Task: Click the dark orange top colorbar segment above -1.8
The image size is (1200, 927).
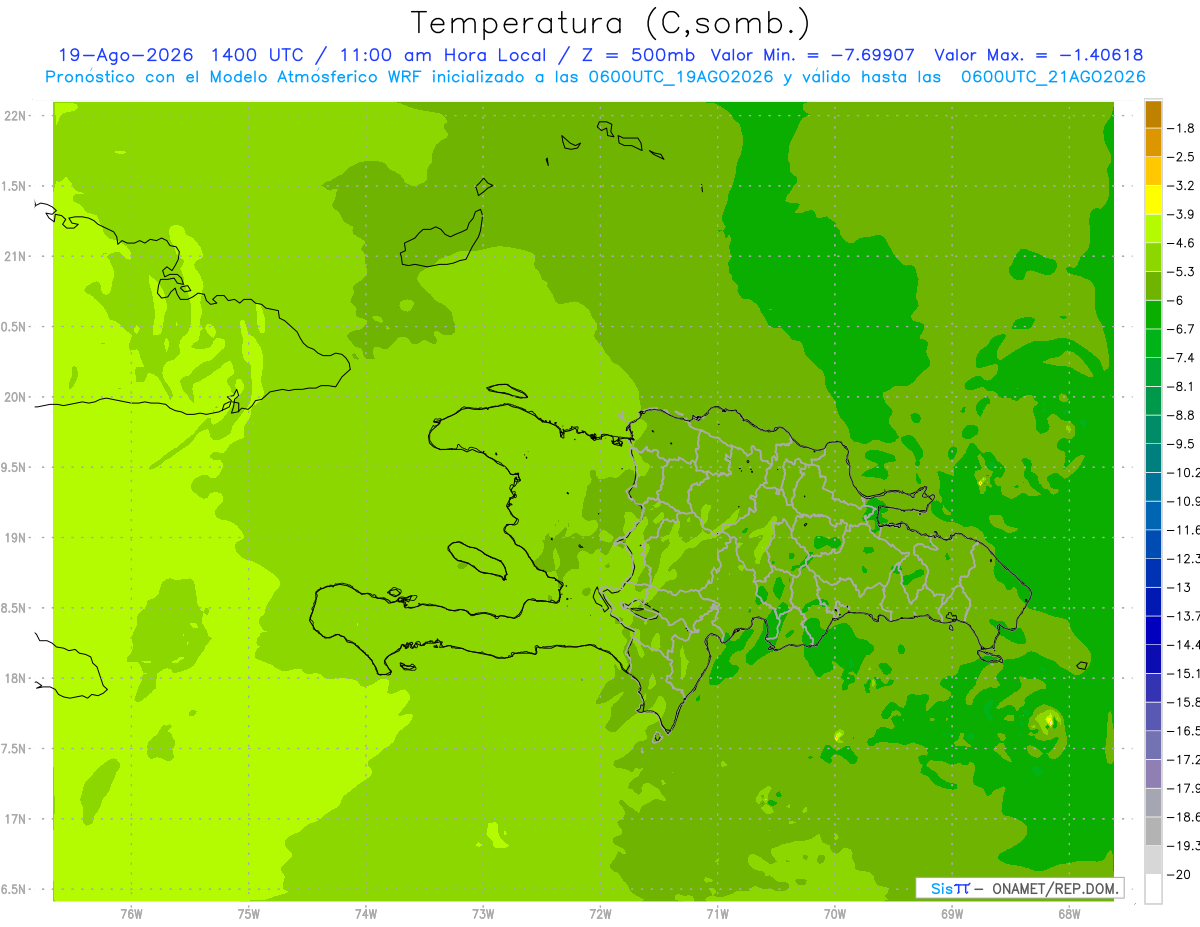Action: point(1153,114)
